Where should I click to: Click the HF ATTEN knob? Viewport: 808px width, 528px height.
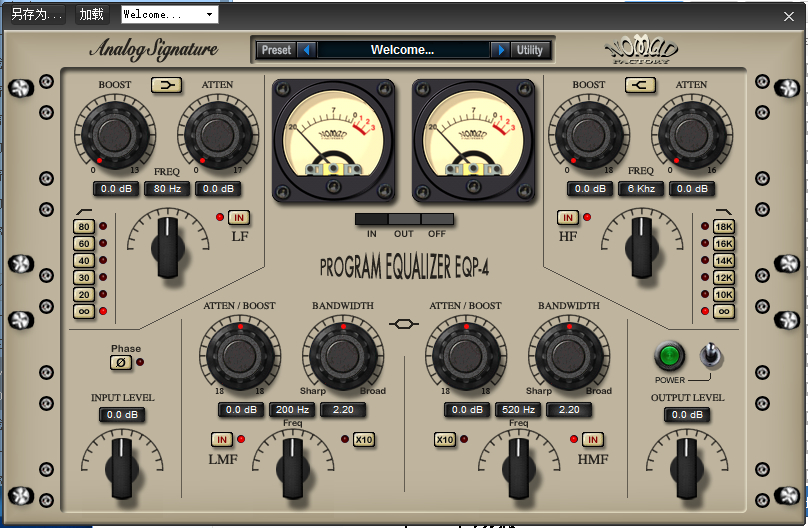click(692, 135)
